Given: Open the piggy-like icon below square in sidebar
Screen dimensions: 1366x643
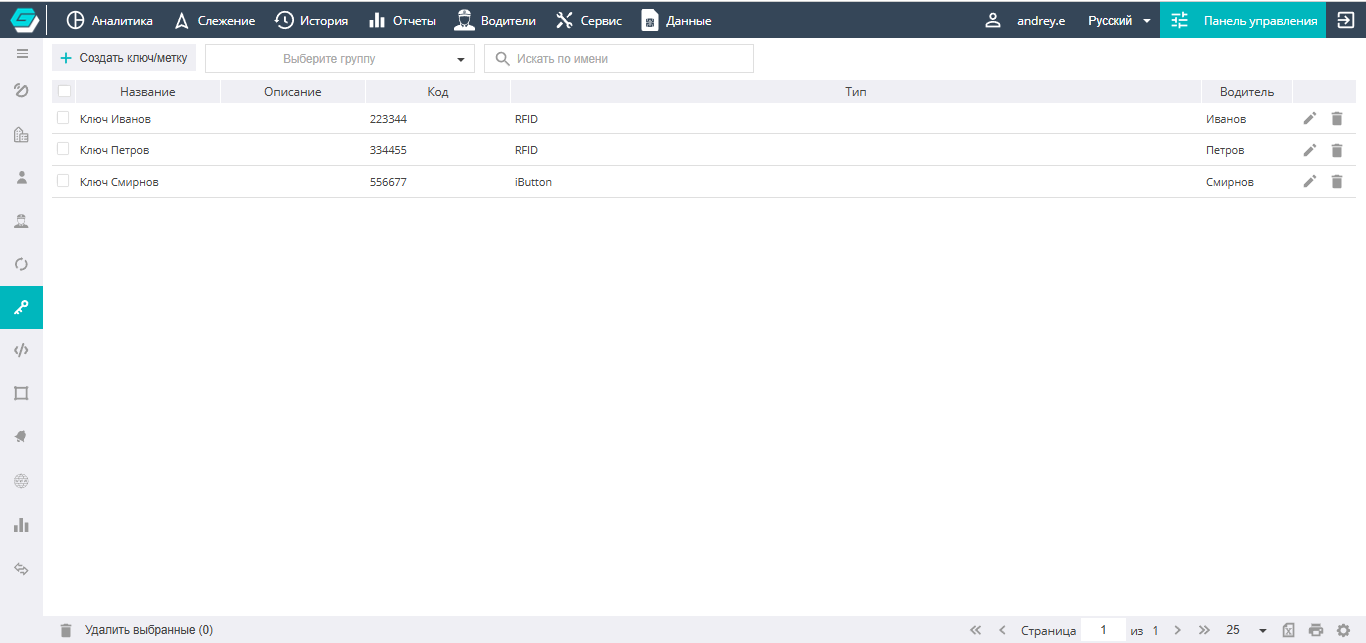Looking at the screenshot, I should click(21, 437).
